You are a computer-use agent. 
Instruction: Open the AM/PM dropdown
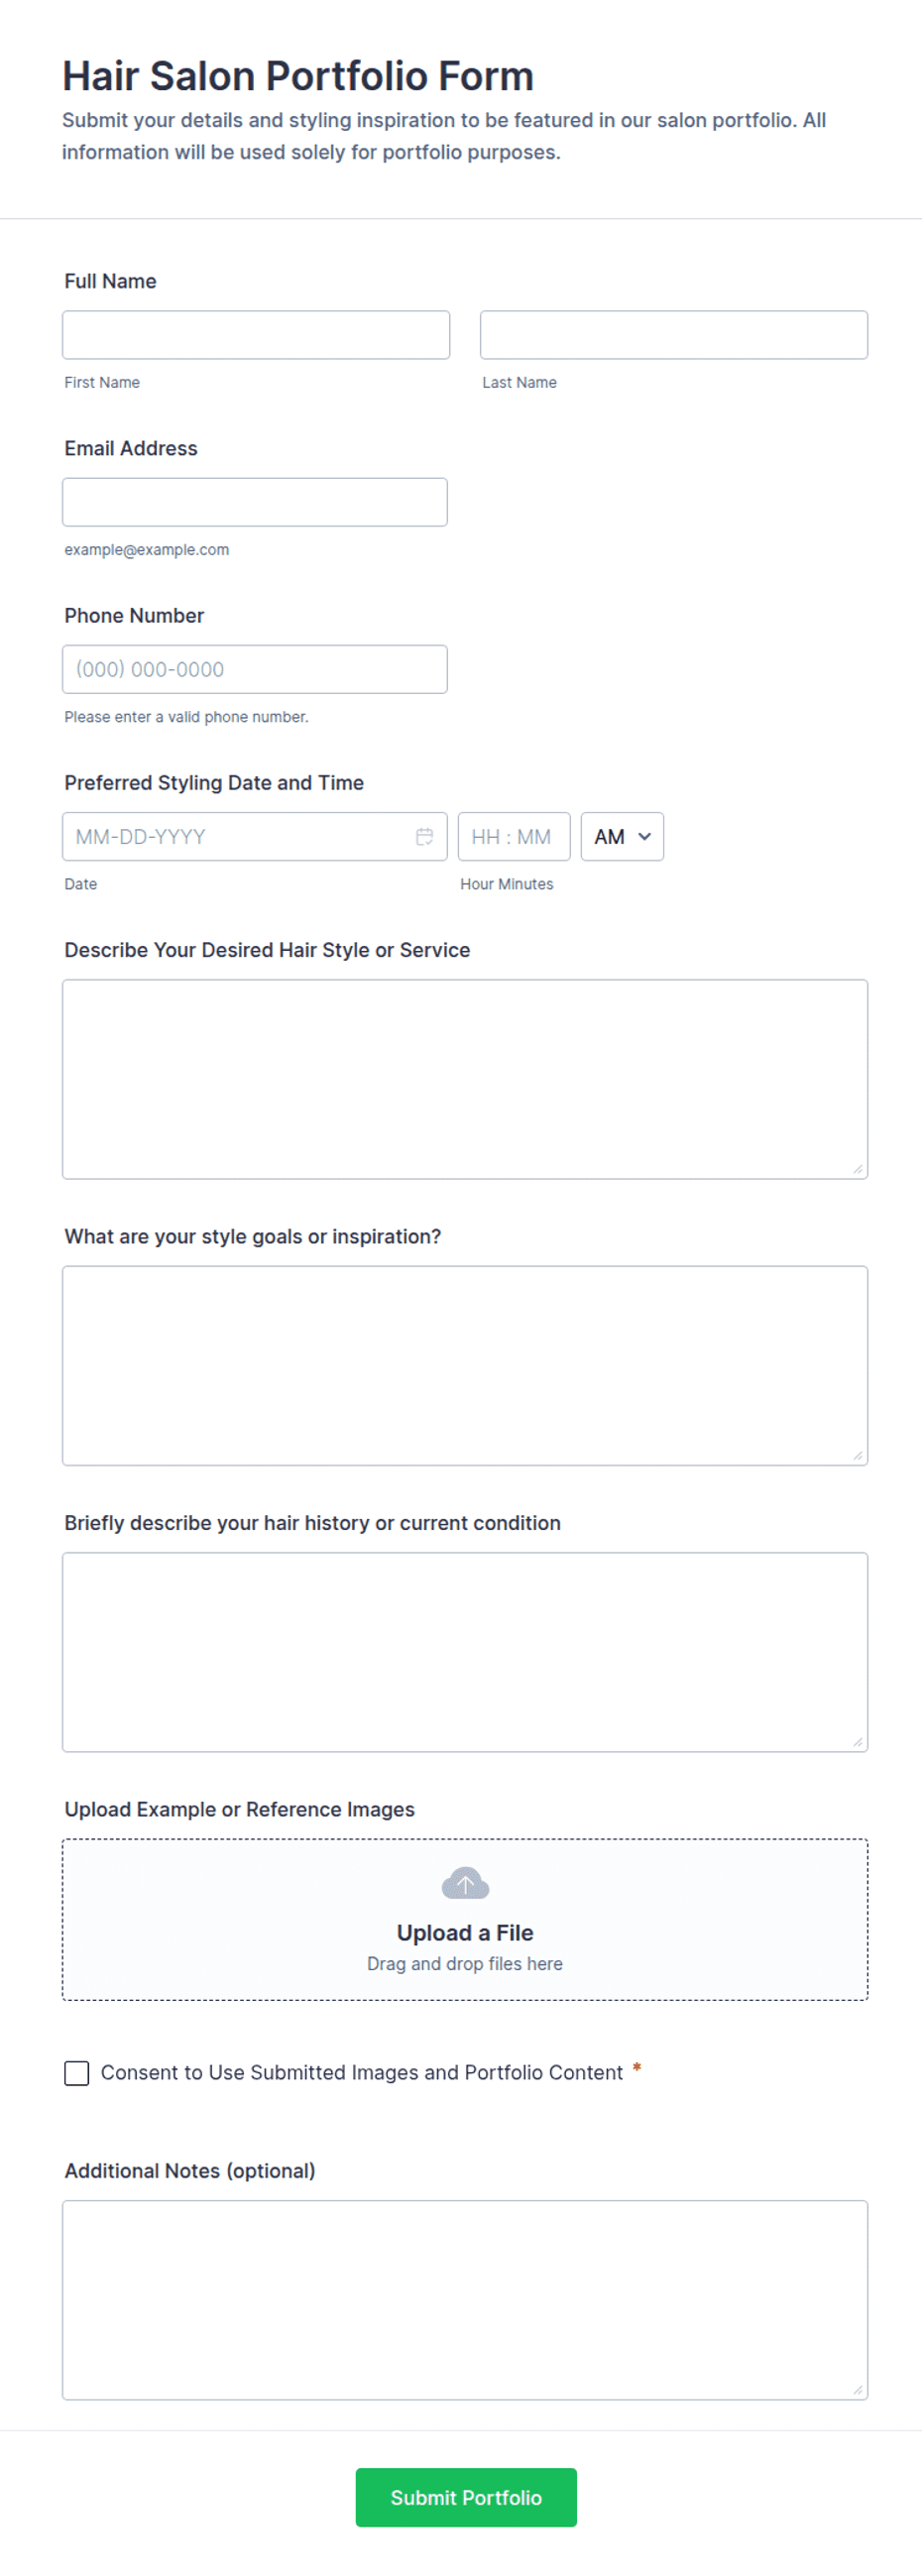(622, 837)
